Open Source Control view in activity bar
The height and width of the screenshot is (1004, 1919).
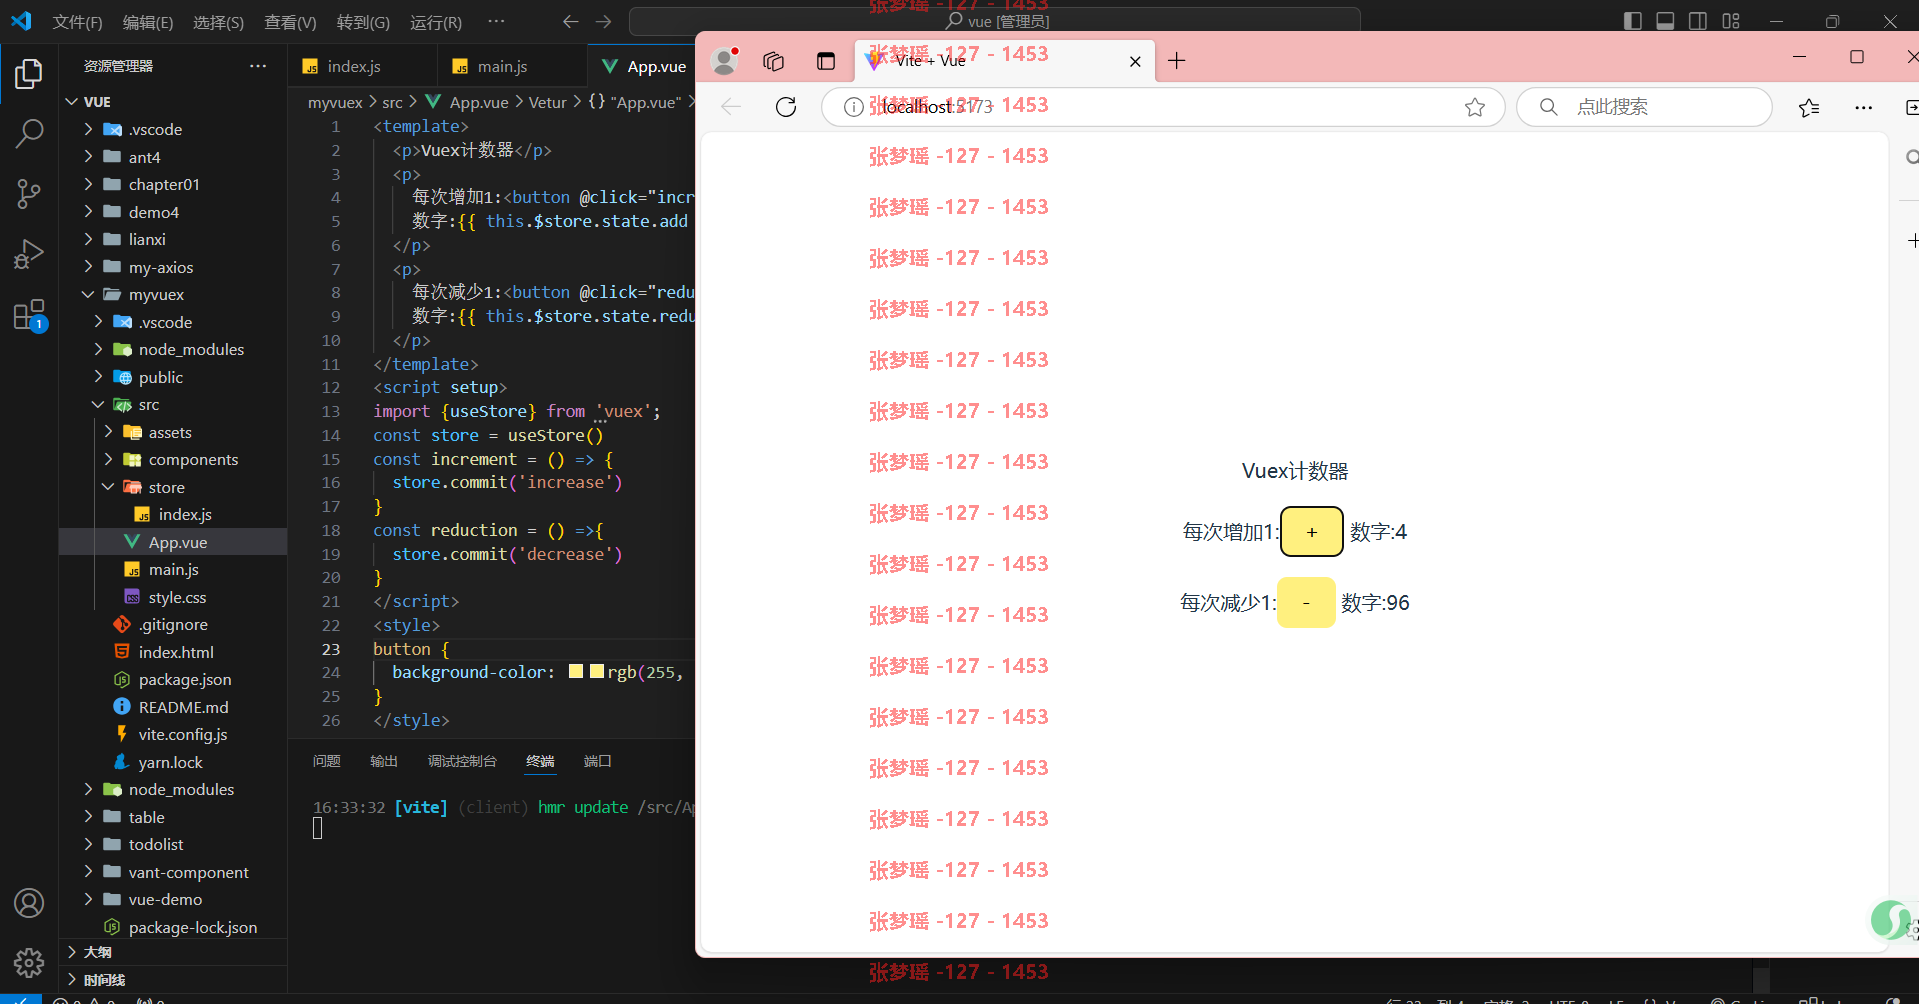tap(29, 193)
